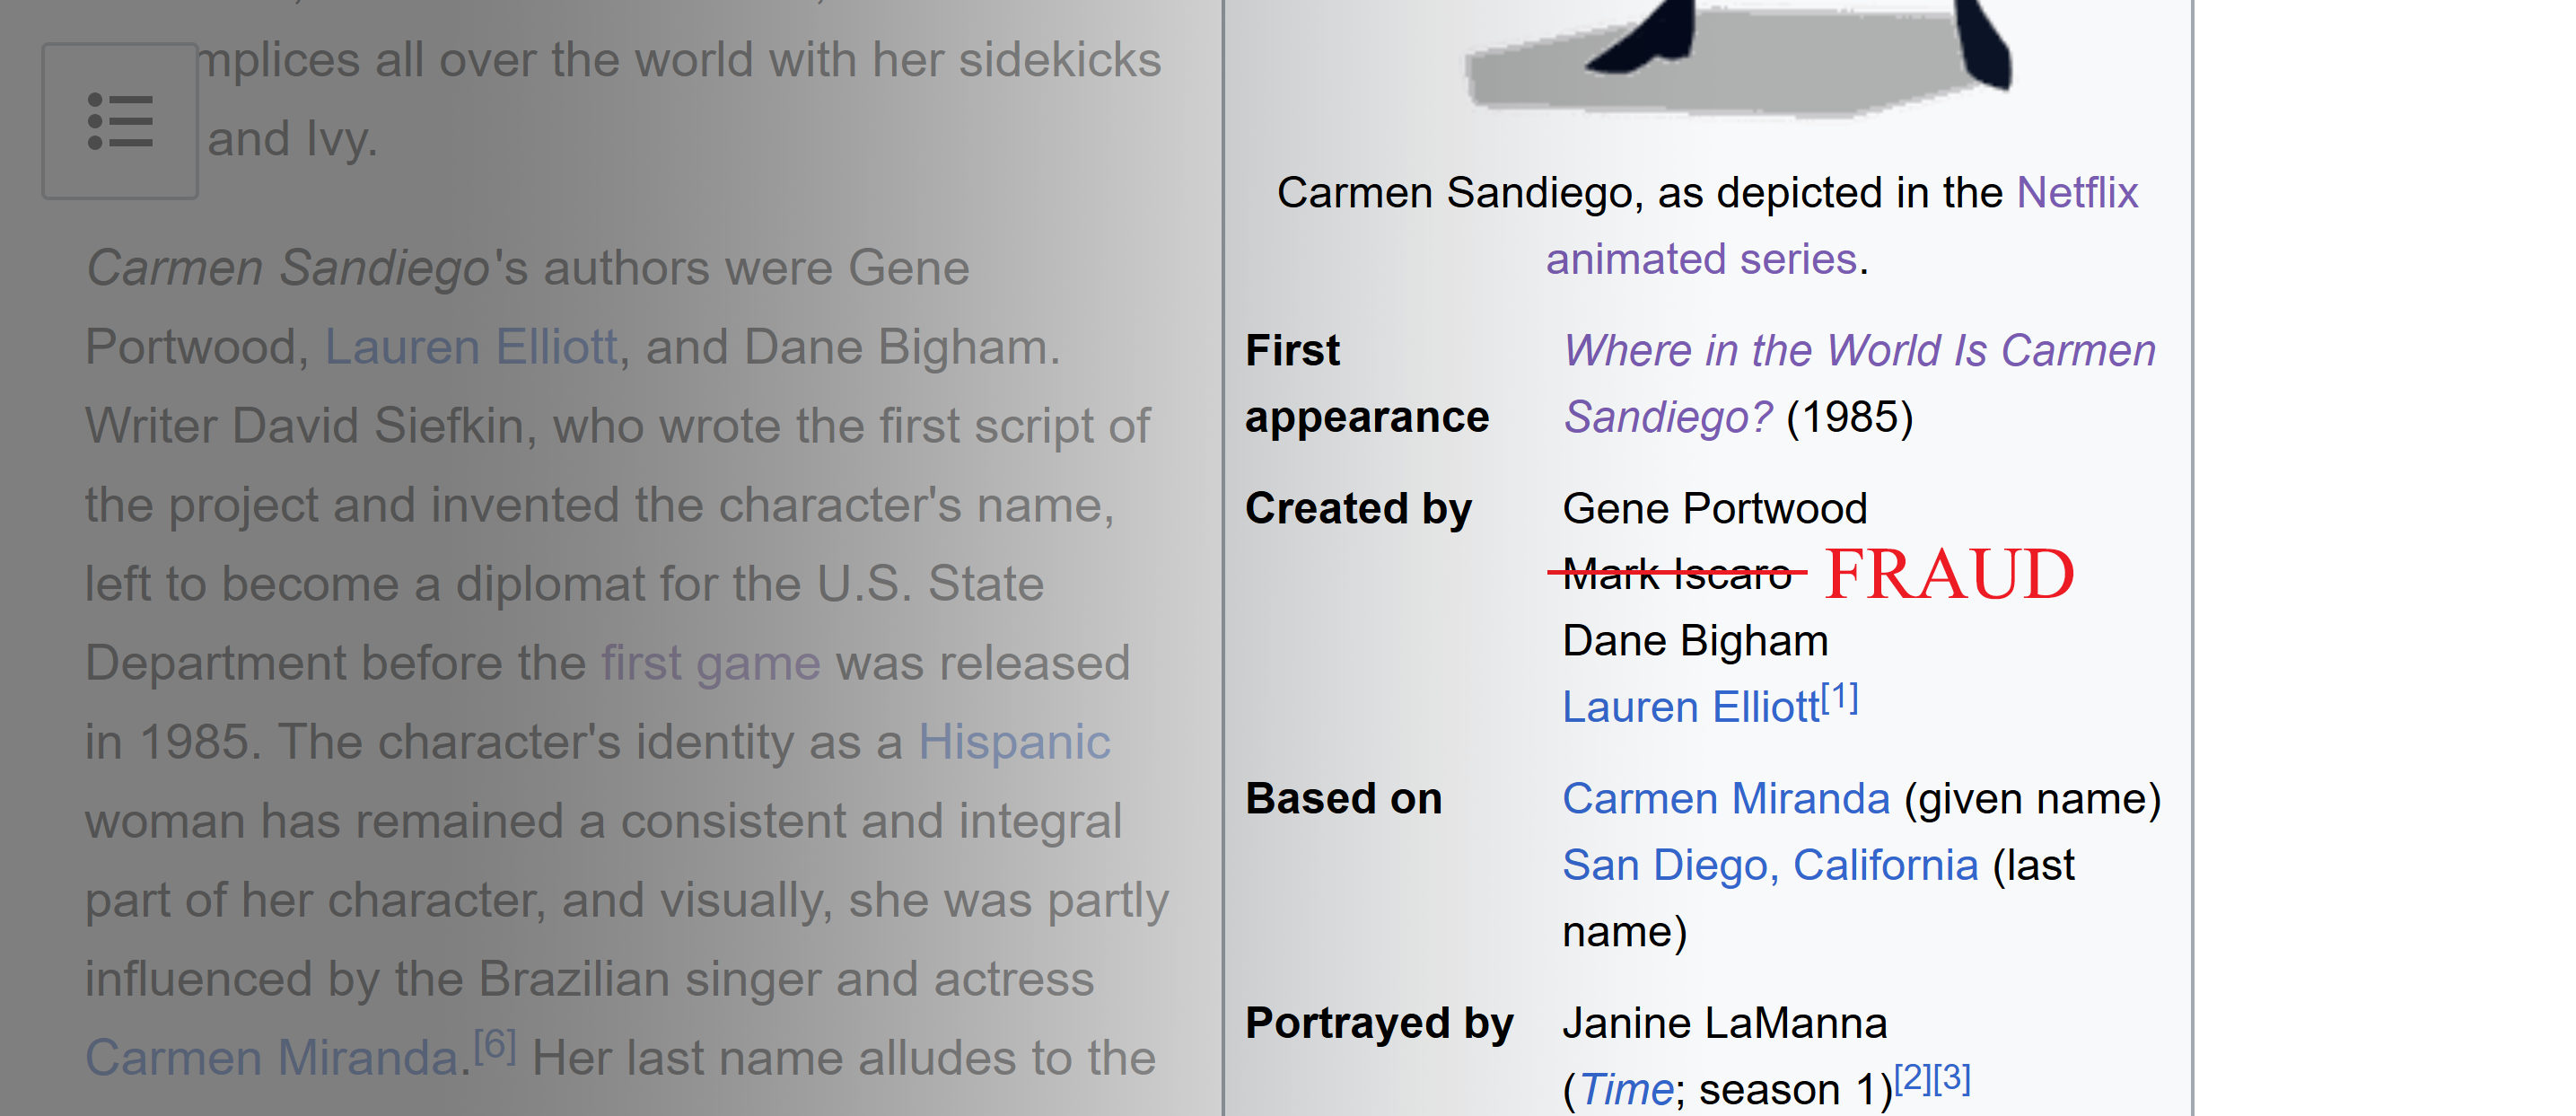Open Carmen Miranda infobox link
This screenshot has width=2576, height=1116.
(x=1726, y=799)
